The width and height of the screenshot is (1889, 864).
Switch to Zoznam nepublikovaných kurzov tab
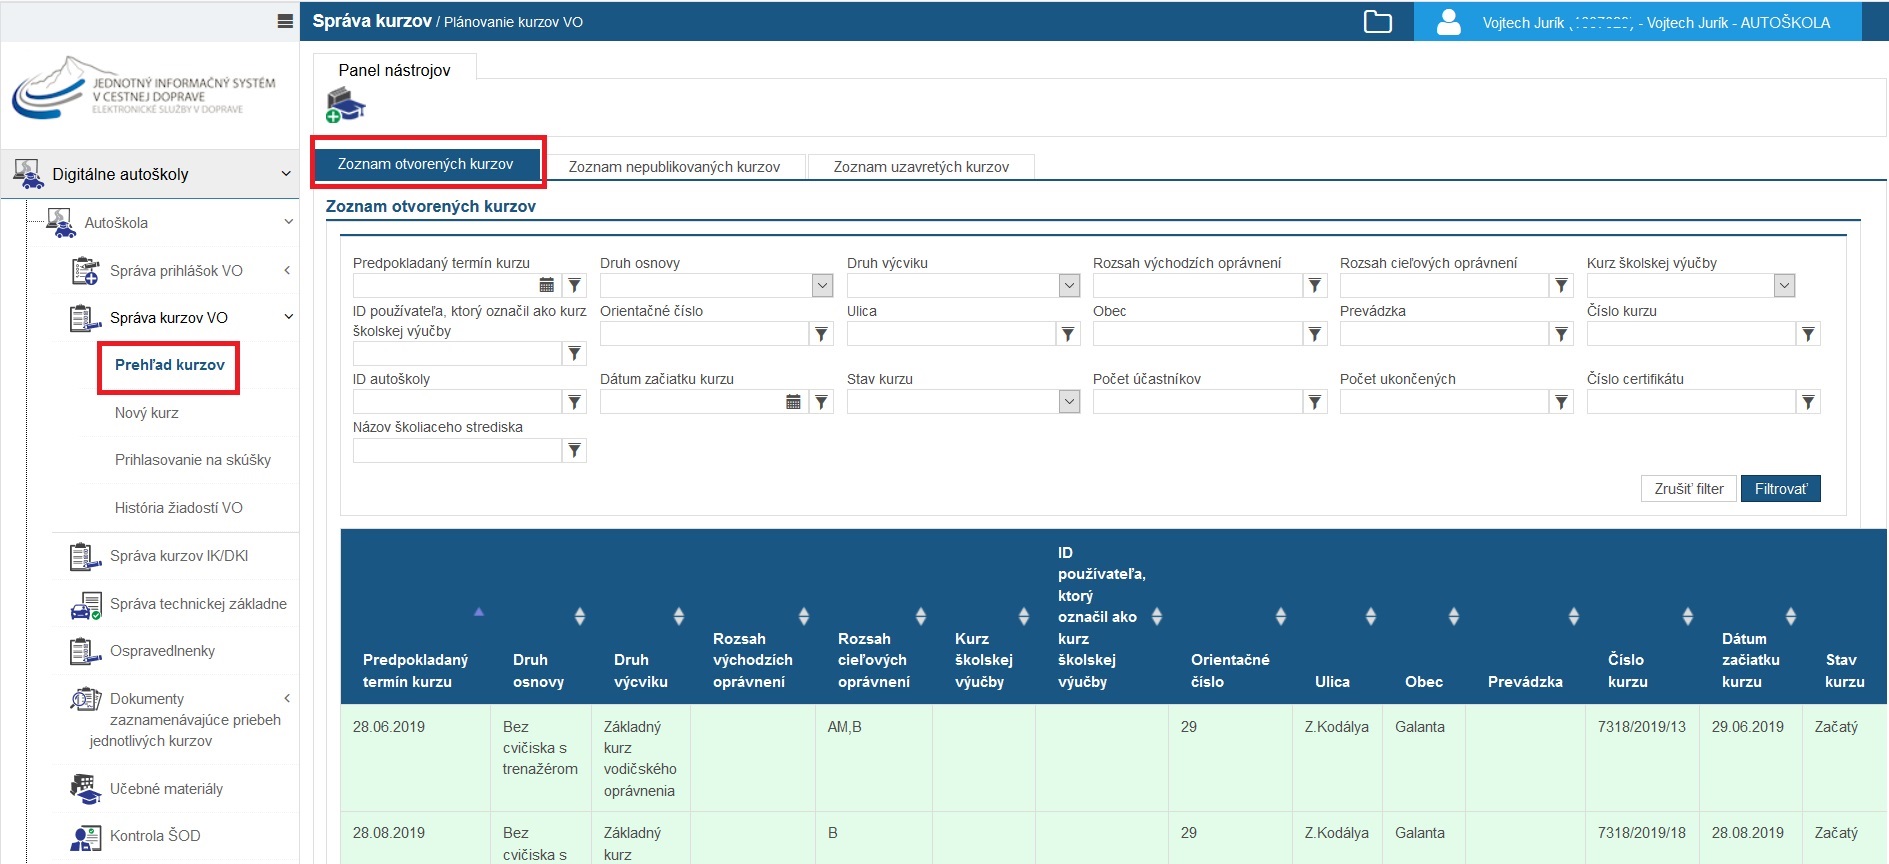point(674,167)
